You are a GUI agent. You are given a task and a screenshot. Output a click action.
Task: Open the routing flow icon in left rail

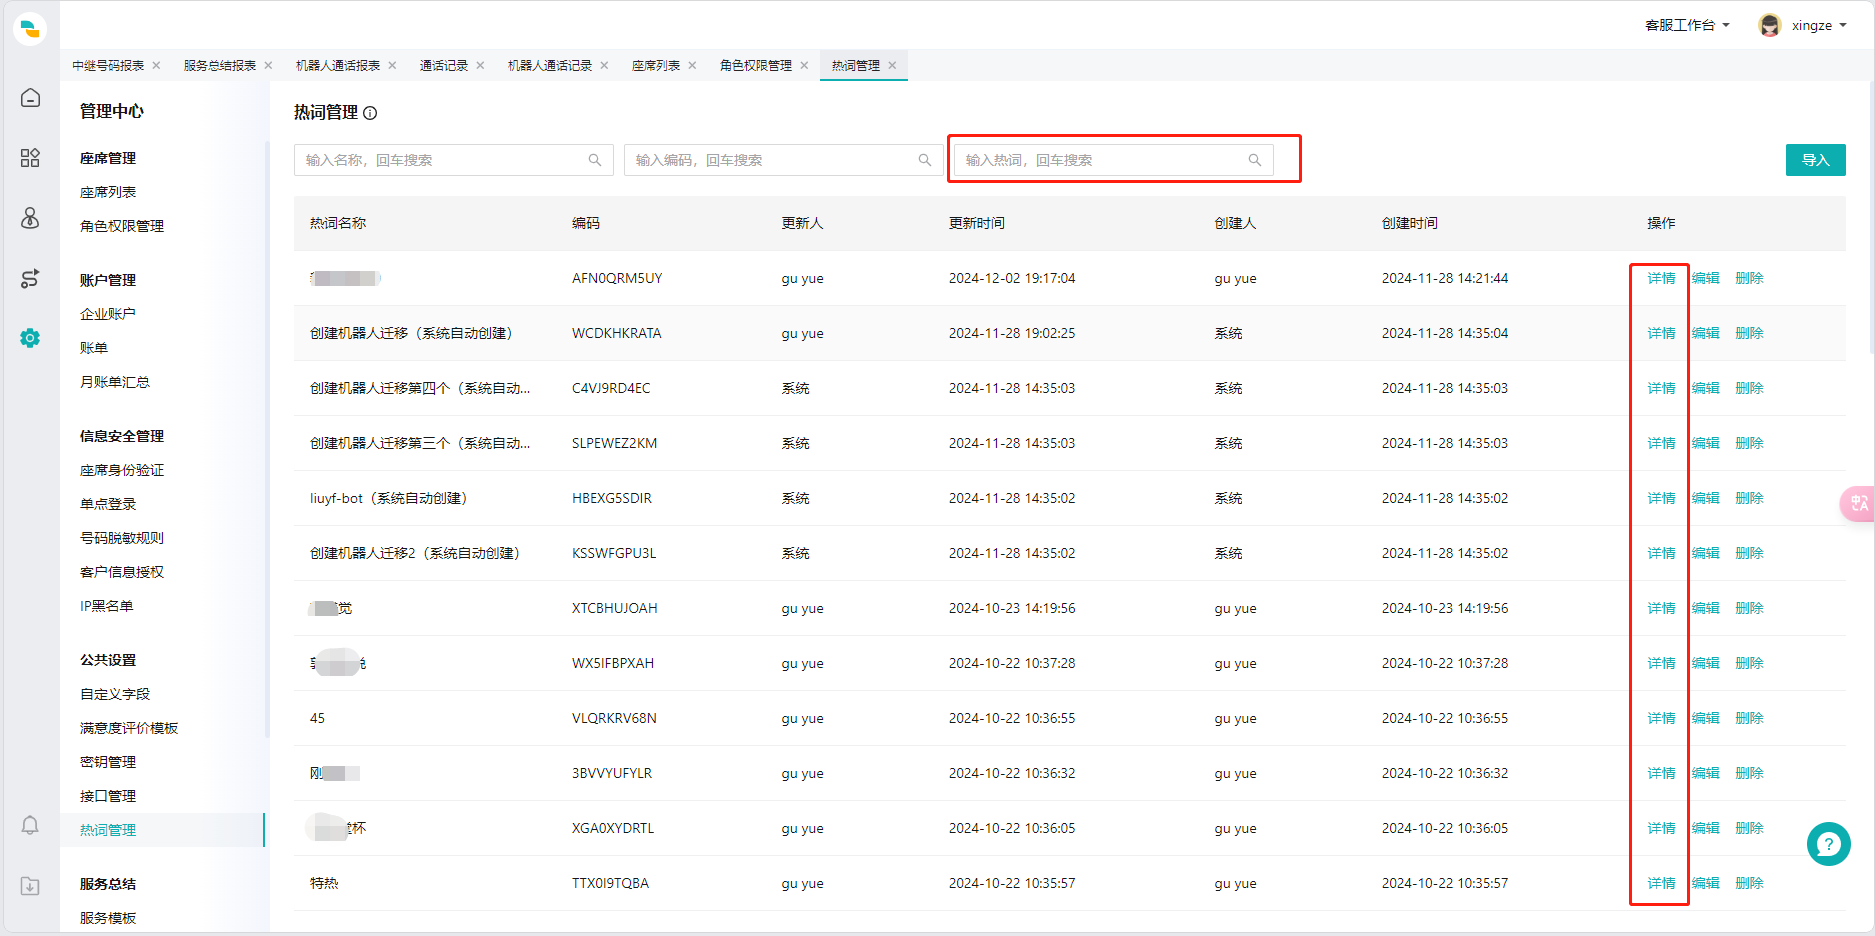tap(30, 278)
